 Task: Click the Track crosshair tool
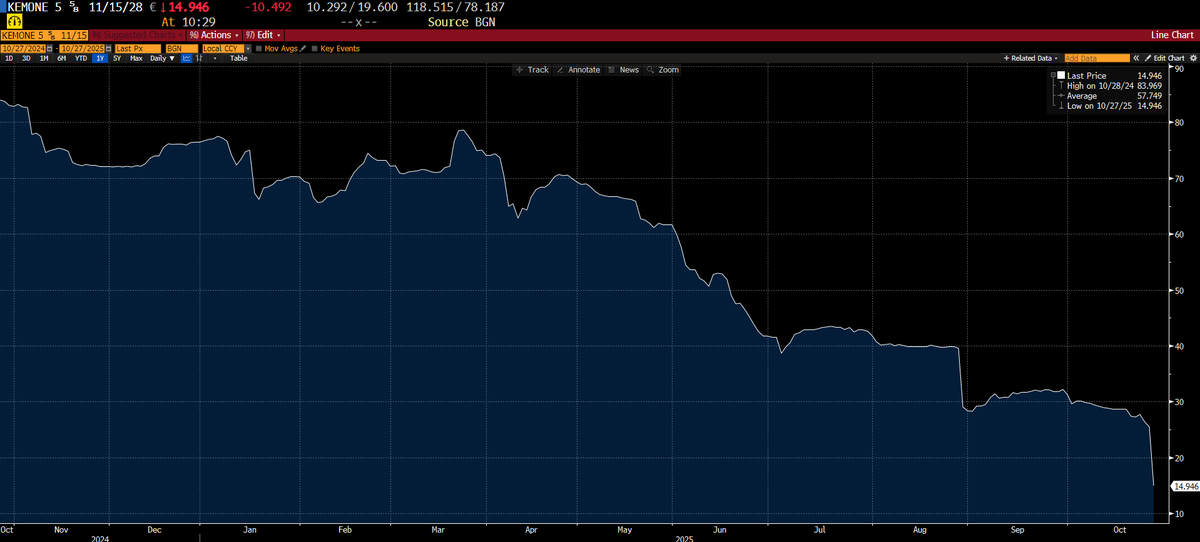(x=533, y=70)
